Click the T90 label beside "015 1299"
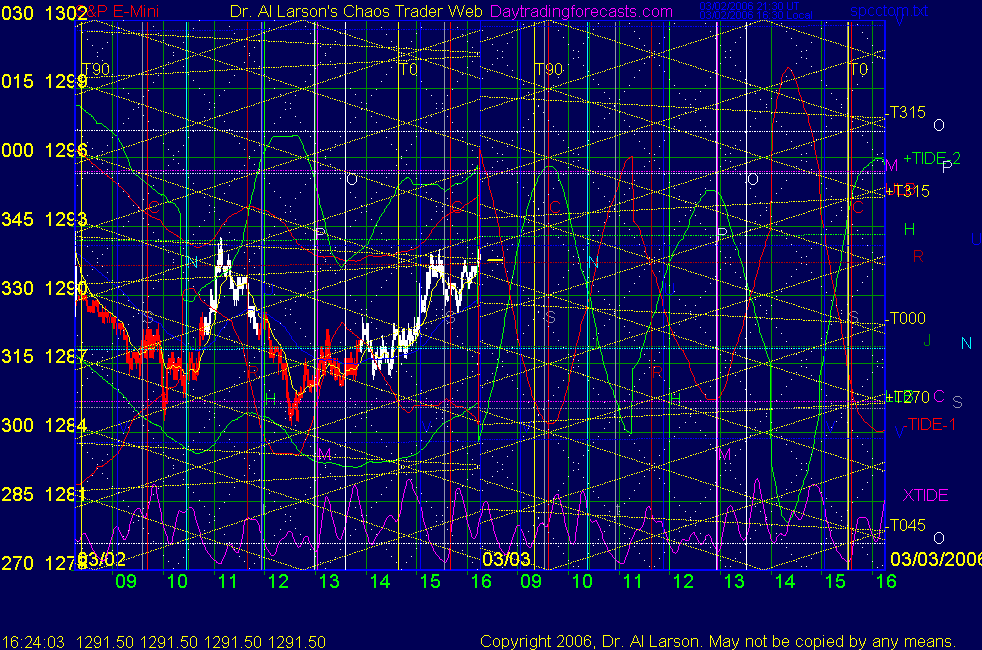Image resolution: width=982 pixels, height=650 pixels. tap(96, 69)
